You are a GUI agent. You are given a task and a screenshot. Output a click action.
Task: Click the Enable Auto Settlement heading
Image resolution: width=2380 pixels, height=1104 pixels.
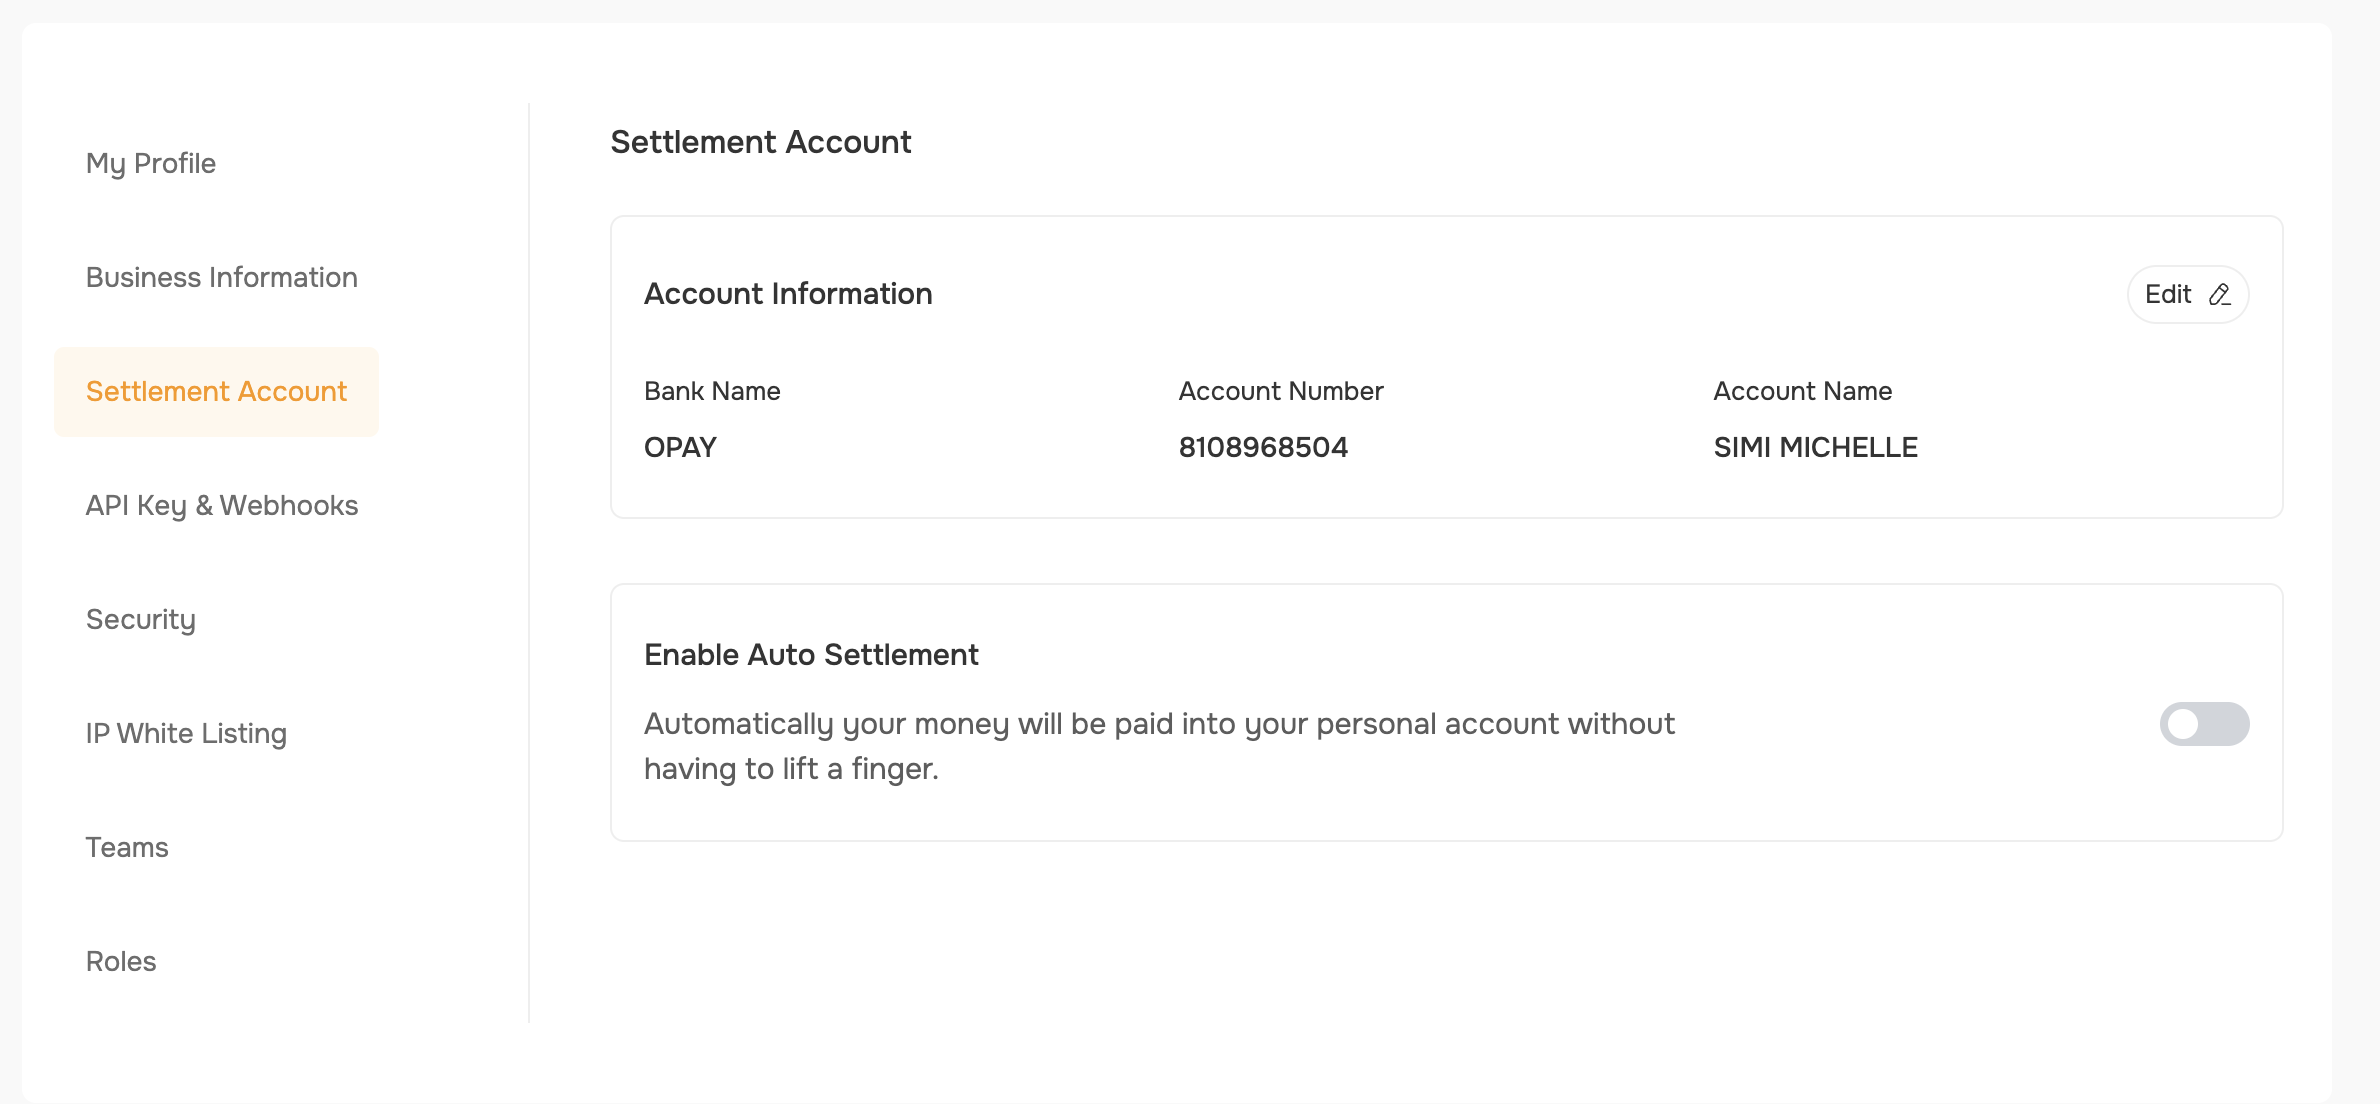coord(811,655)
